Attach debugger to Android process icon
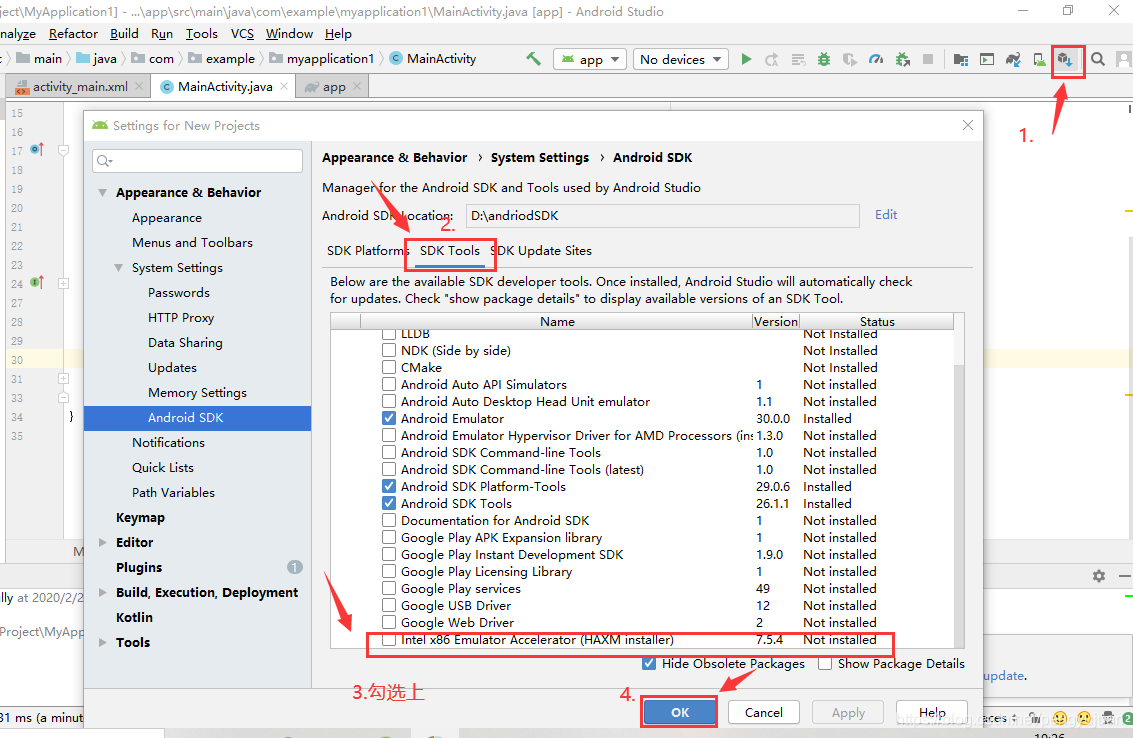This screenshot has height=738, width=1133. 902,59
